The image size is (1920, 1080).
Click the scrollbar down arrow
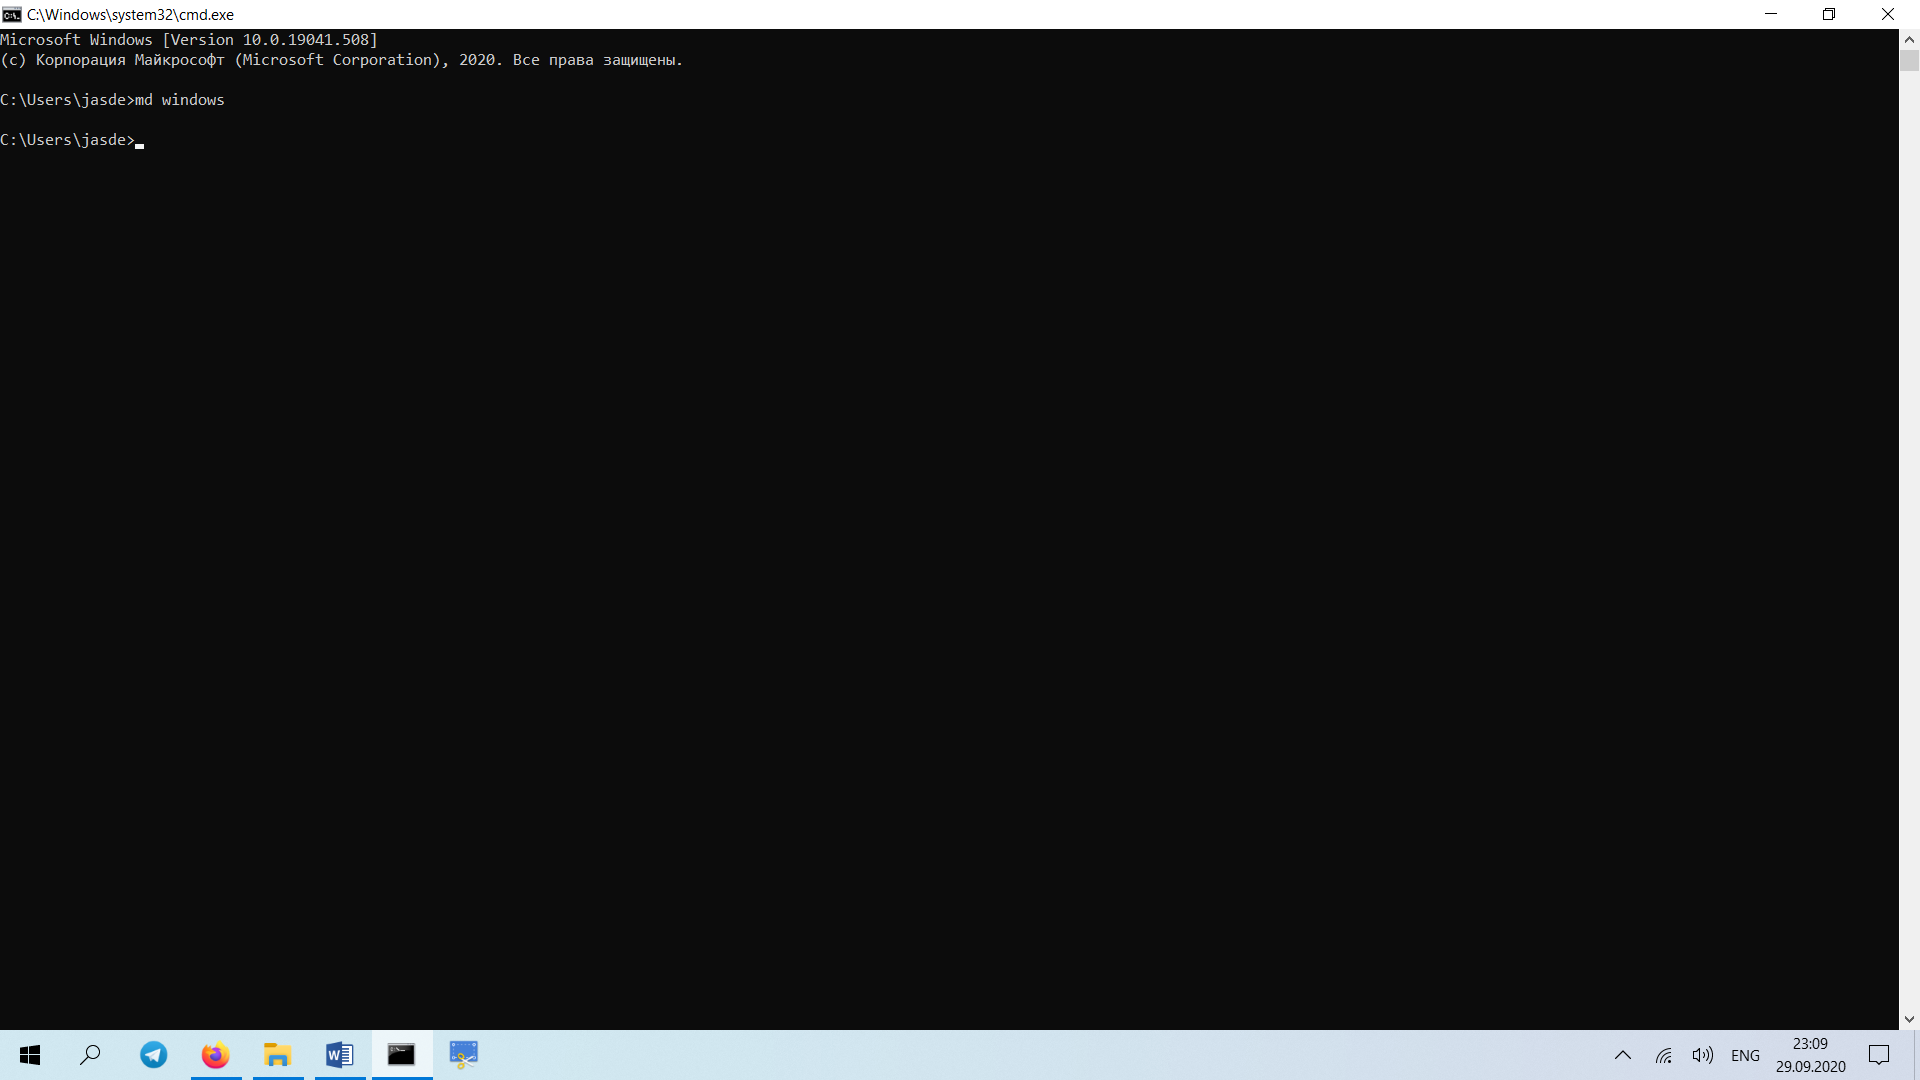click(x=1909, y=1020)
